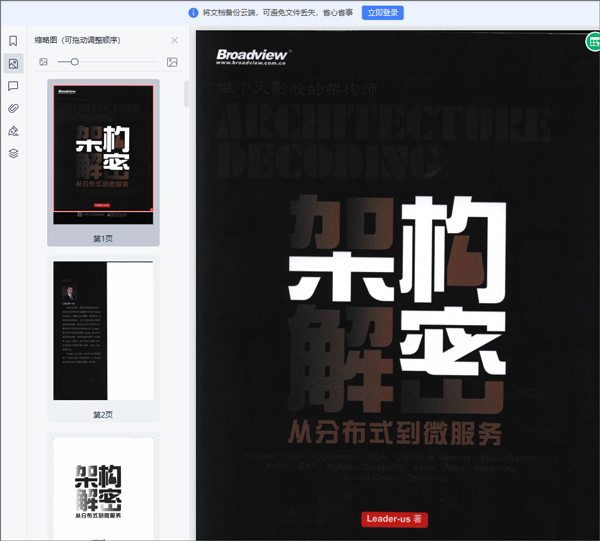Select the thumbnail panel icon in sidebar
Screen dimensions: 600x541
pos(13,64)
